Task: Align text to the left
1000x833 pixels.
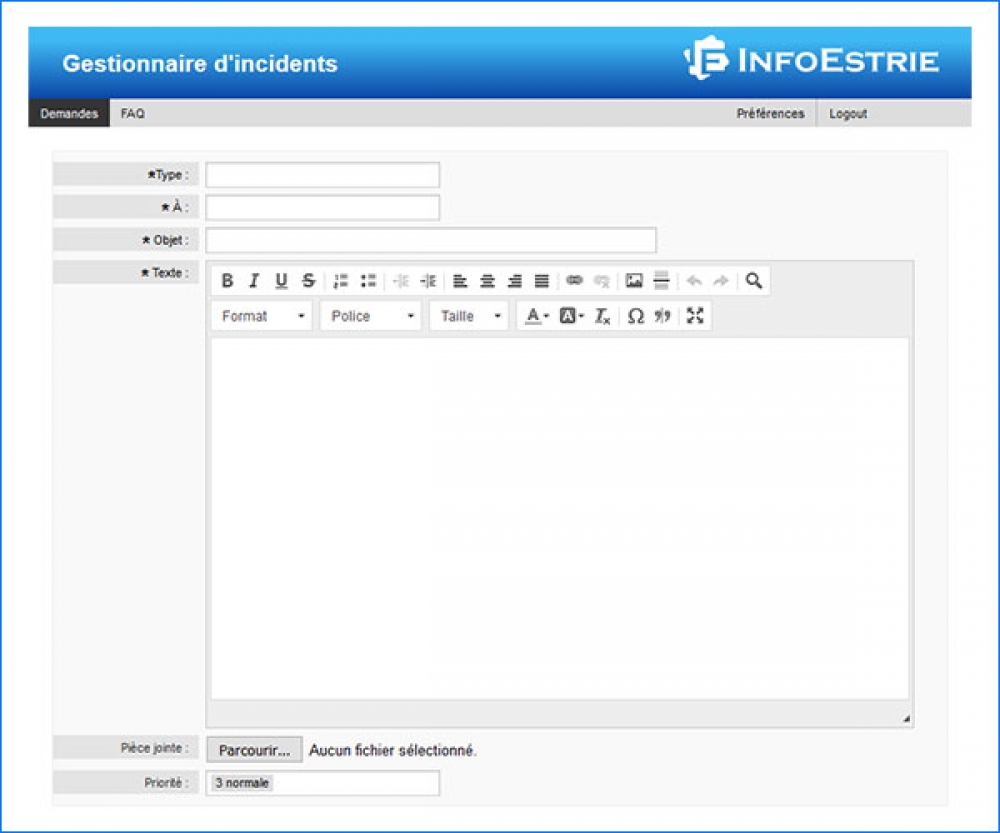Action: (x=460, y=281)
